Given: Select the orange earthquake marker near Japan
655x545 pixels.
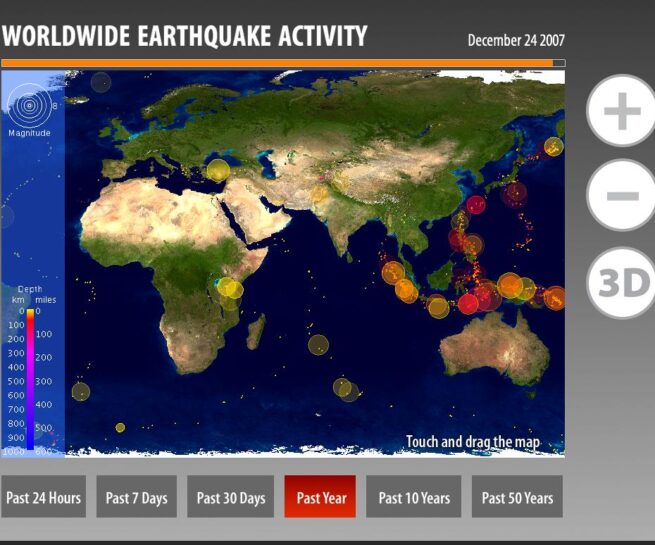Looking at the screenshot, I should pos(553,147).
